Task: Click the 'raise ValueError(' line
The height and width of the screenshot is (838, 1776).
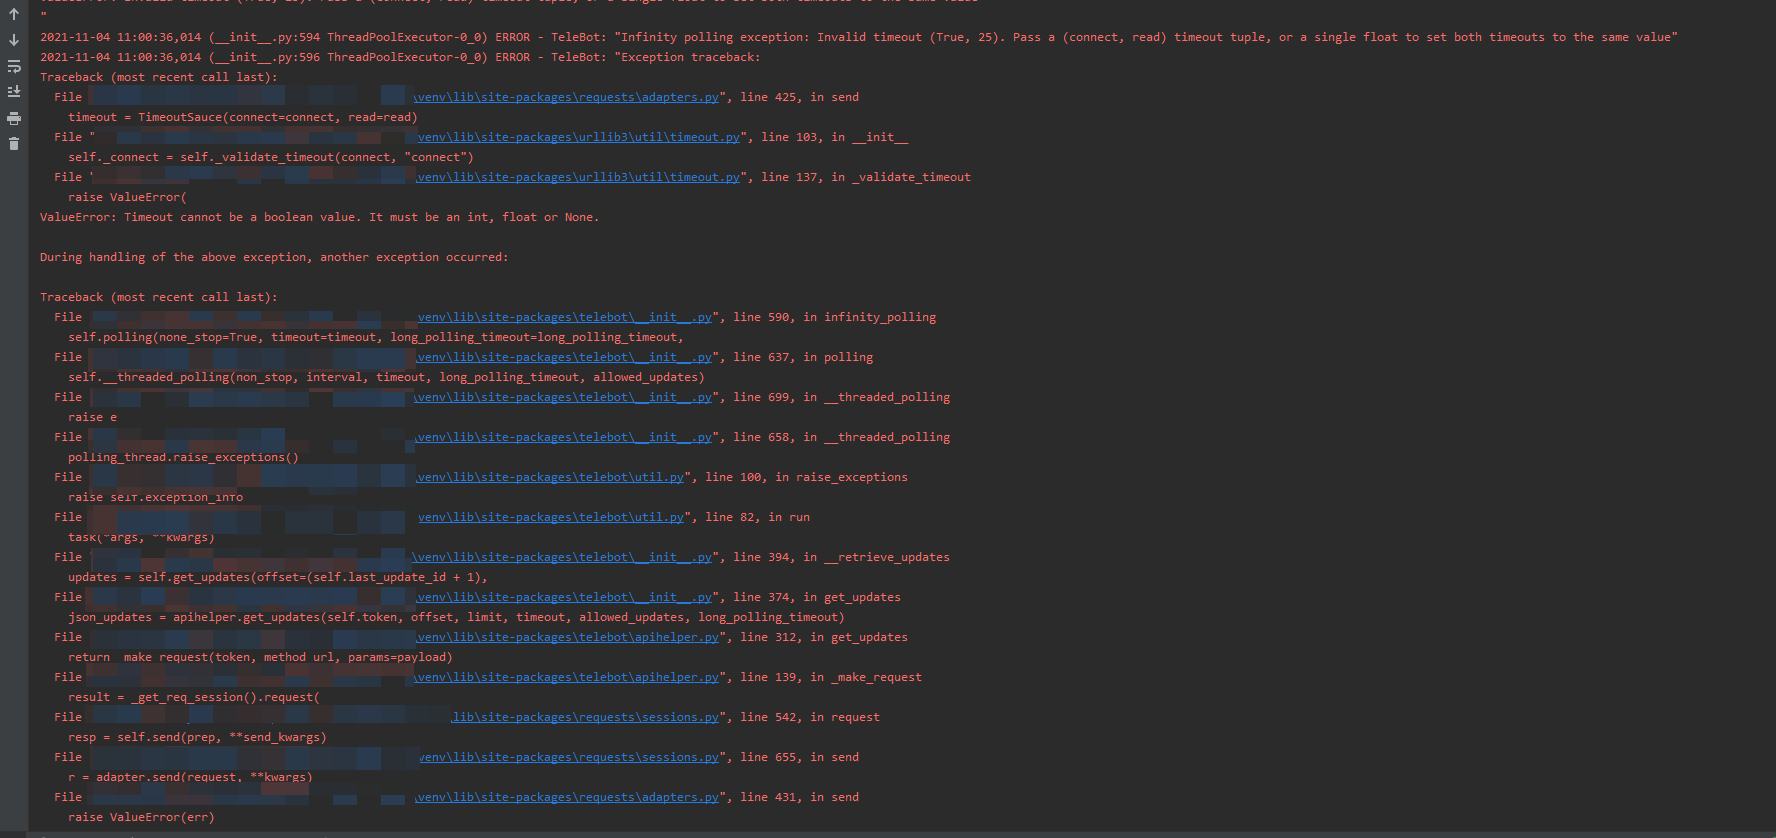Action: point(127,197)
